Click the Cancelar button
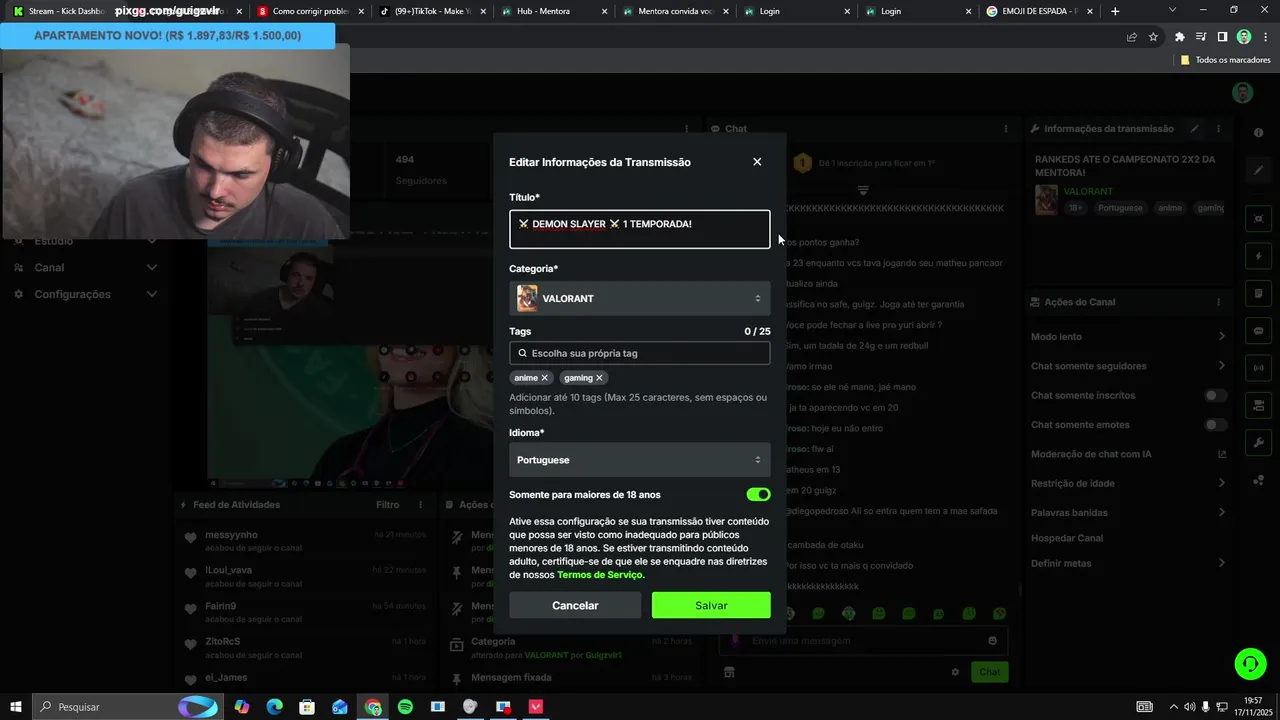The width and height of the screenshot is (1280, 720). [x=575, y=605]
